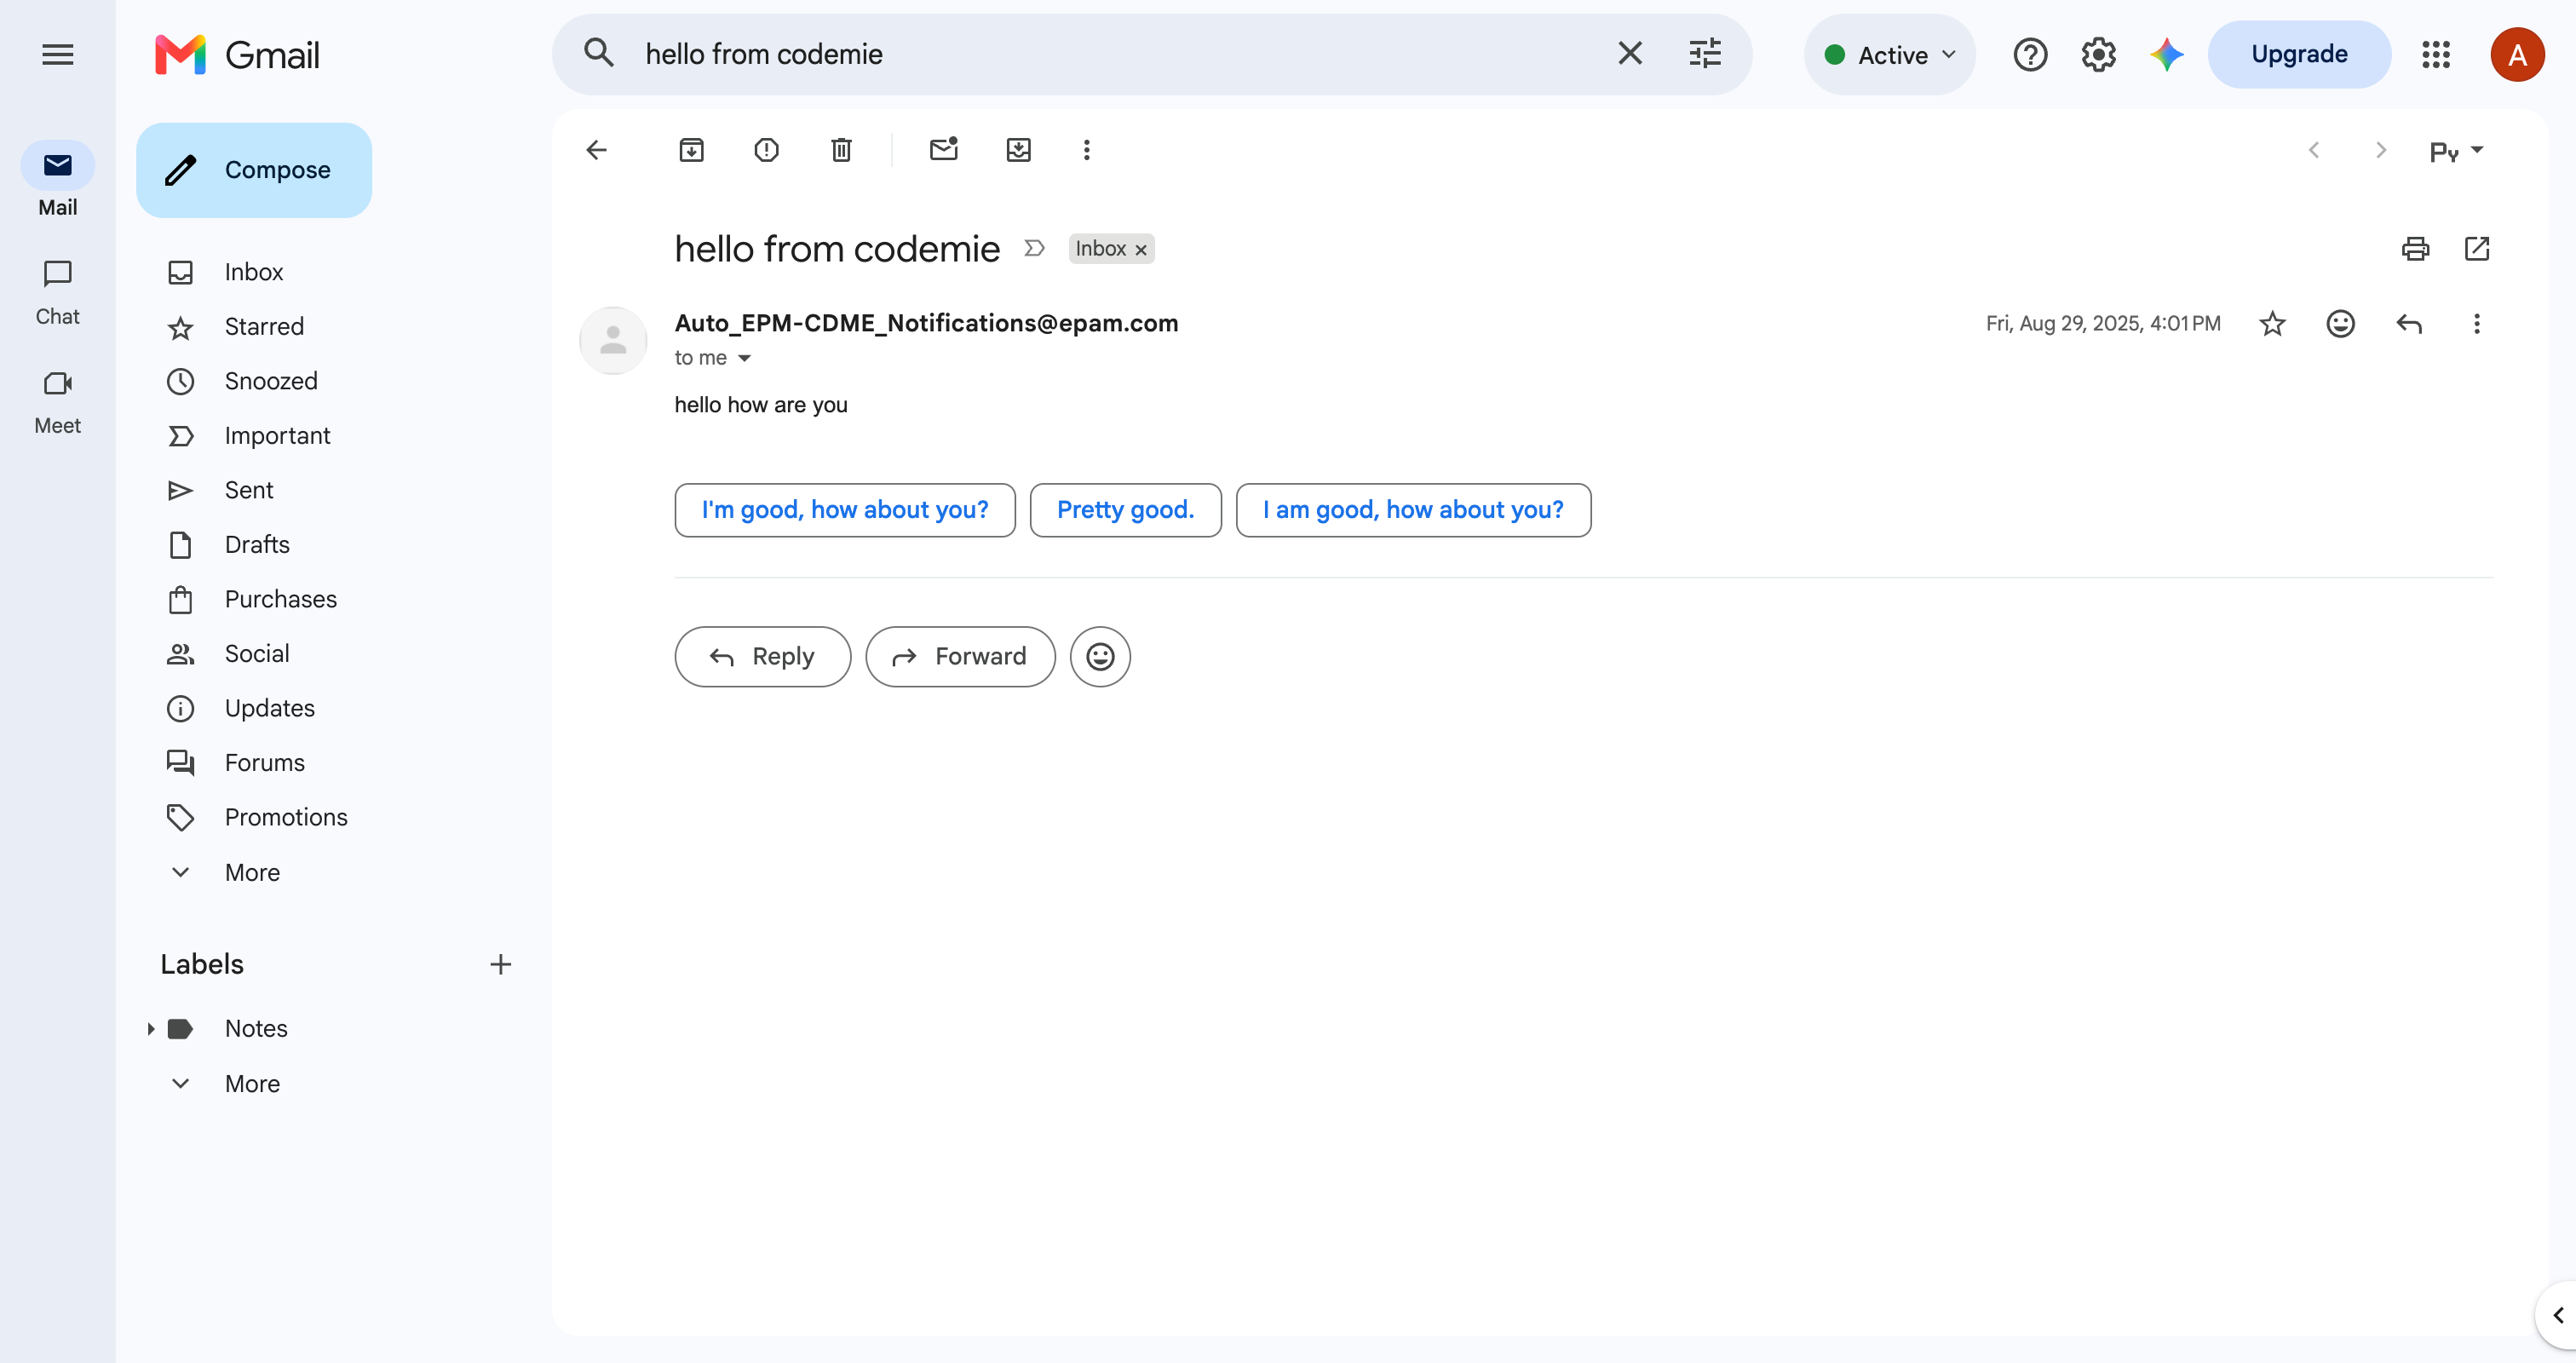Open the message More options menu
Image resolution: width=2576 pixels, height=1363 pixels.
tap(2477, 323)
